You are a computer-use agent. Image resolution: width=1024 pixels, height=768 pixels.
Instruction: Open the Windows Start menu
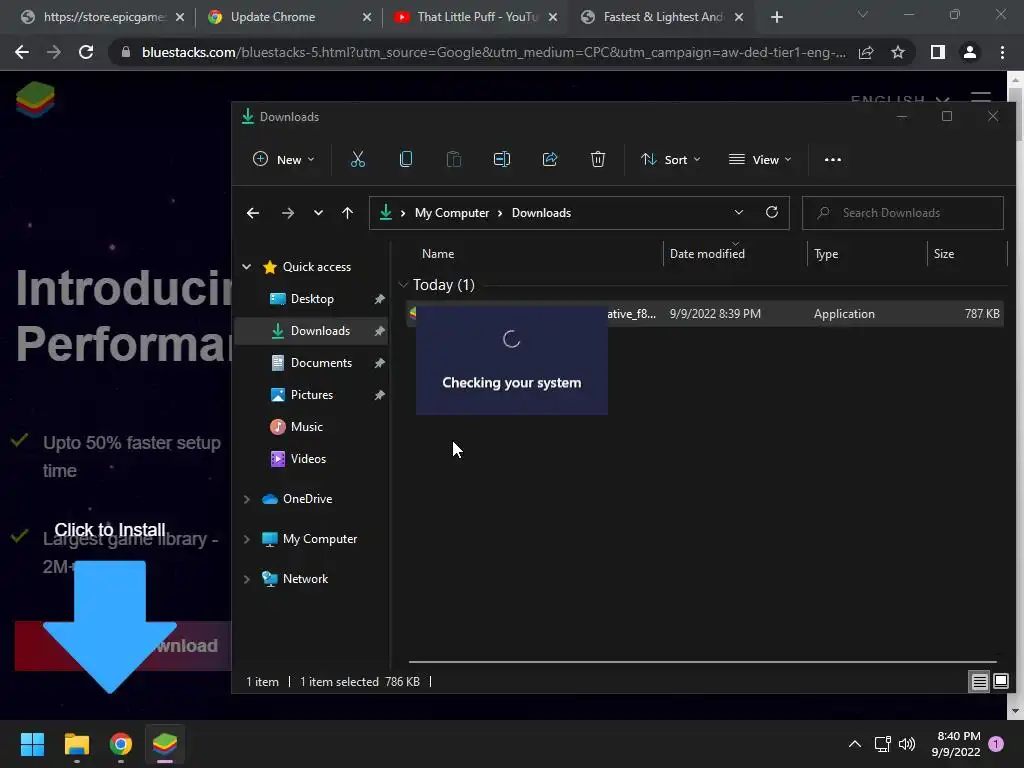(32, 744)
